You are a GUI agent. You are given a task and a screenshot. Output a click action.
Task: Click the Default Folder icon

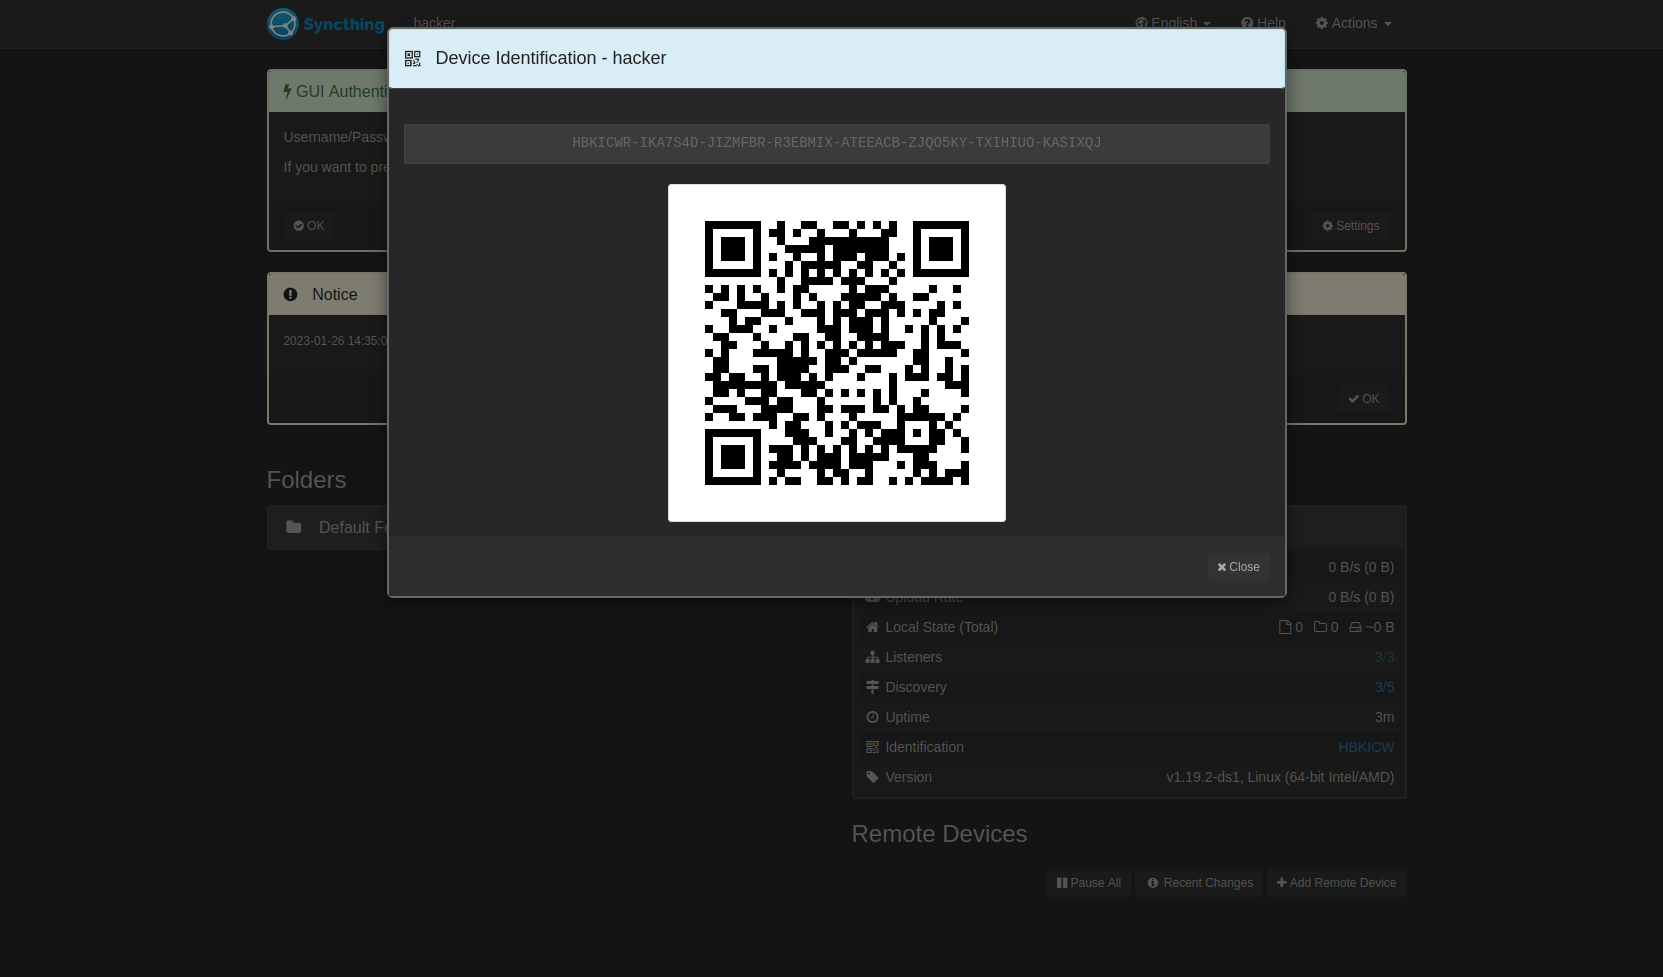click(x=294, y=527)
